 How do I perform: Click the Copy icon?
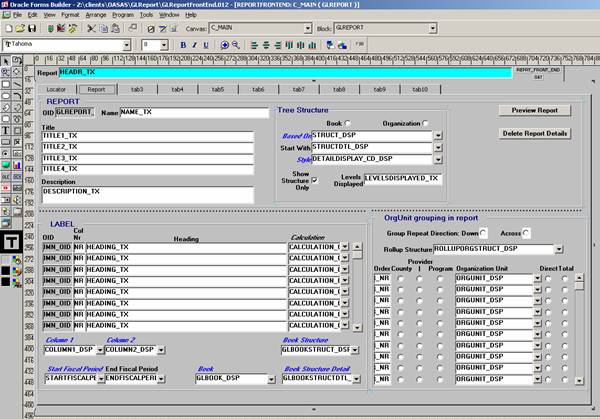pos(103,28)
